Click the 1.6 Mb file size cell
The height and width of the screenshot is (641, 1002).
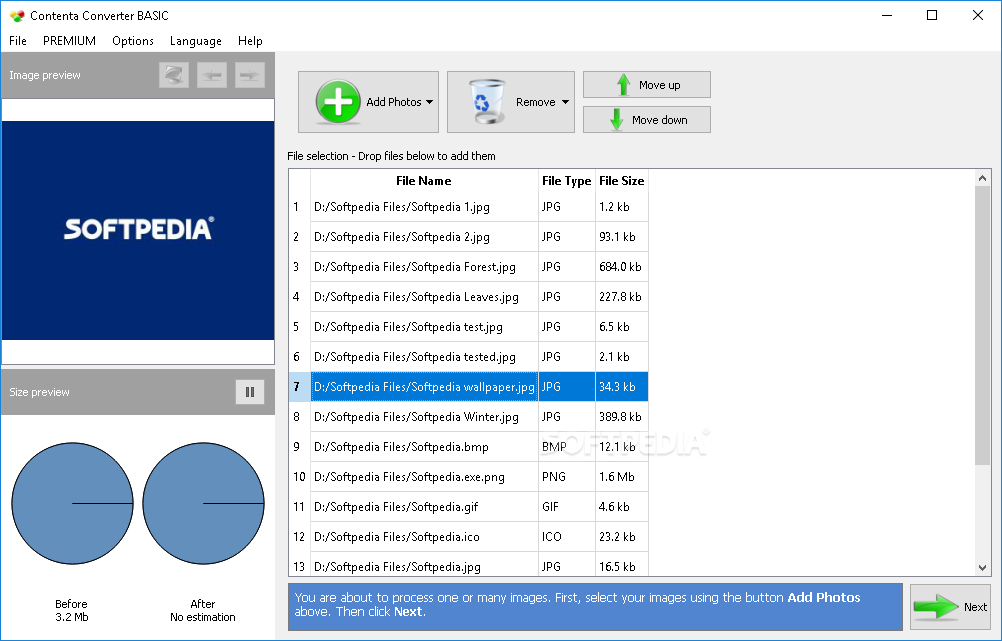(622, 477)
